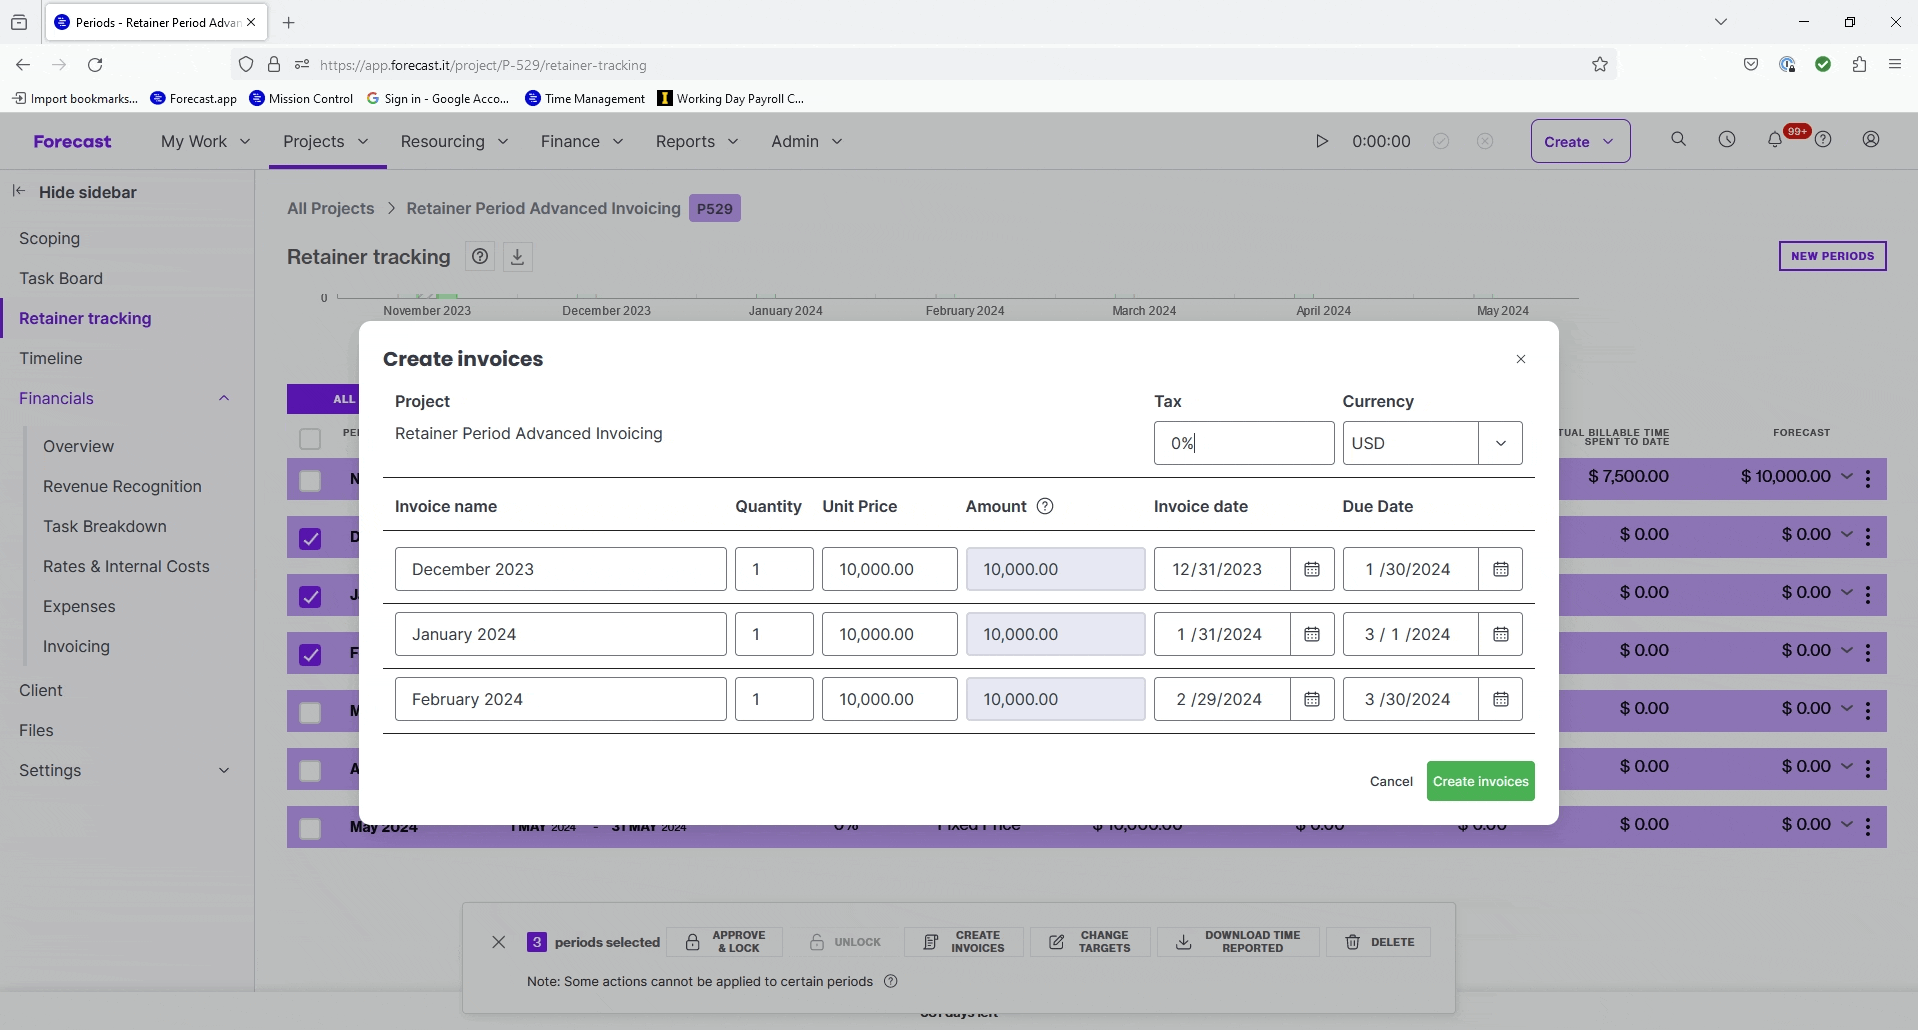This screenshot has width=1918, height=1030.
Task: Open browser extensions puzzle icon
Action: tap(1859, 65)
